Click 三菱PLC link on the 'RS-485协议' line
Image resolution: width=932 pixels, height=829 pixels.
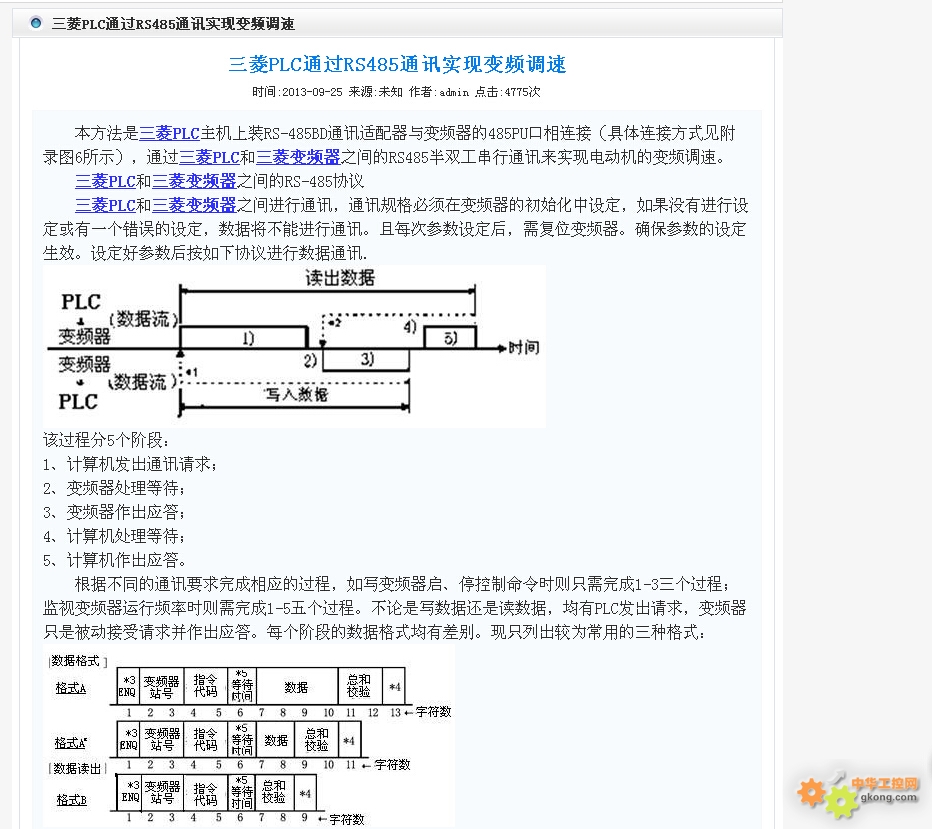(x=105, y=181)
